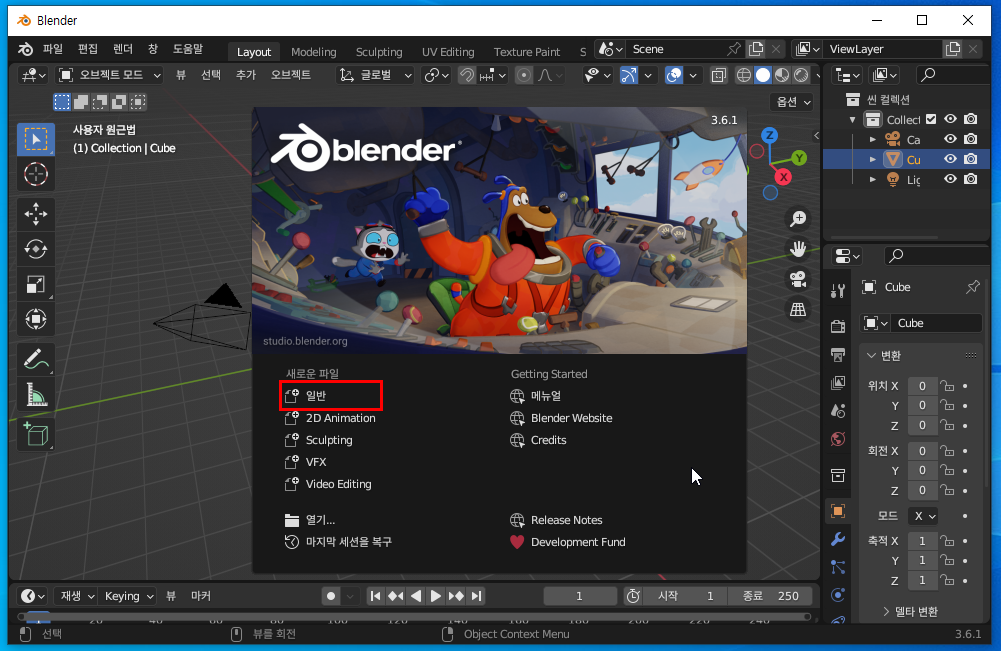Open the Render properties tab
Image resolution: width=1001 pixels, height=651 pixels.
tap(838, 326)
